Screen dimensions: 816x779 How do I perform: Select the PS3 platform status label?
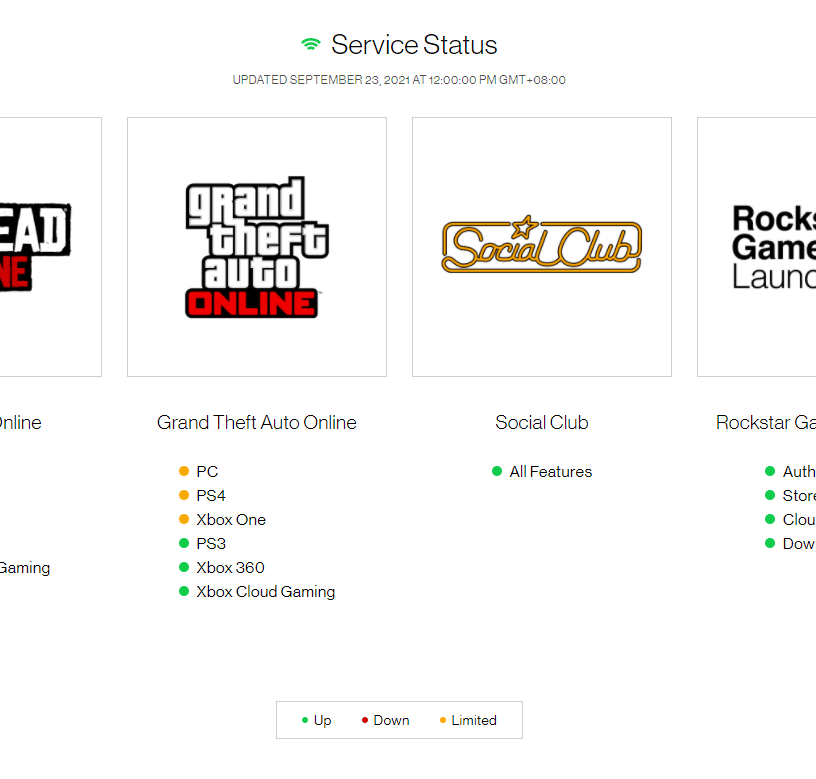[x=211, y=543]
